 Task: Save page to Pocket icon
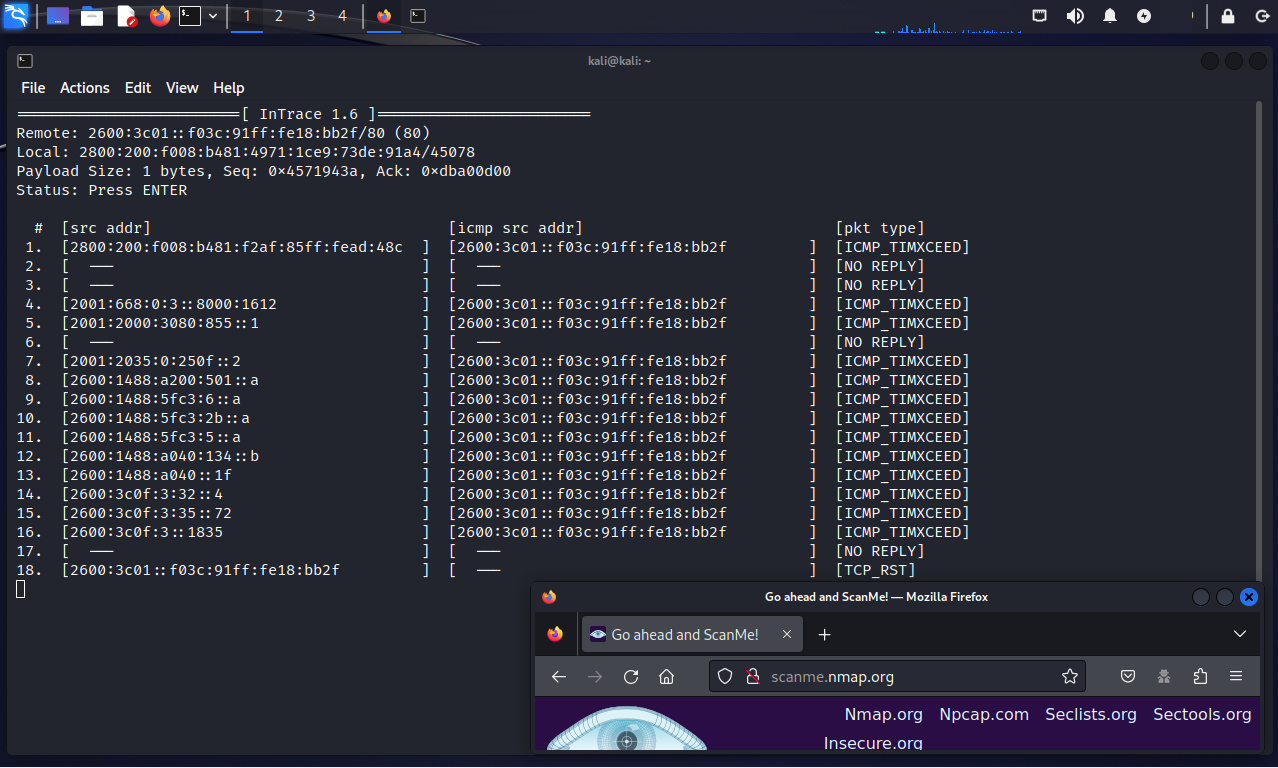(1128, 677)
